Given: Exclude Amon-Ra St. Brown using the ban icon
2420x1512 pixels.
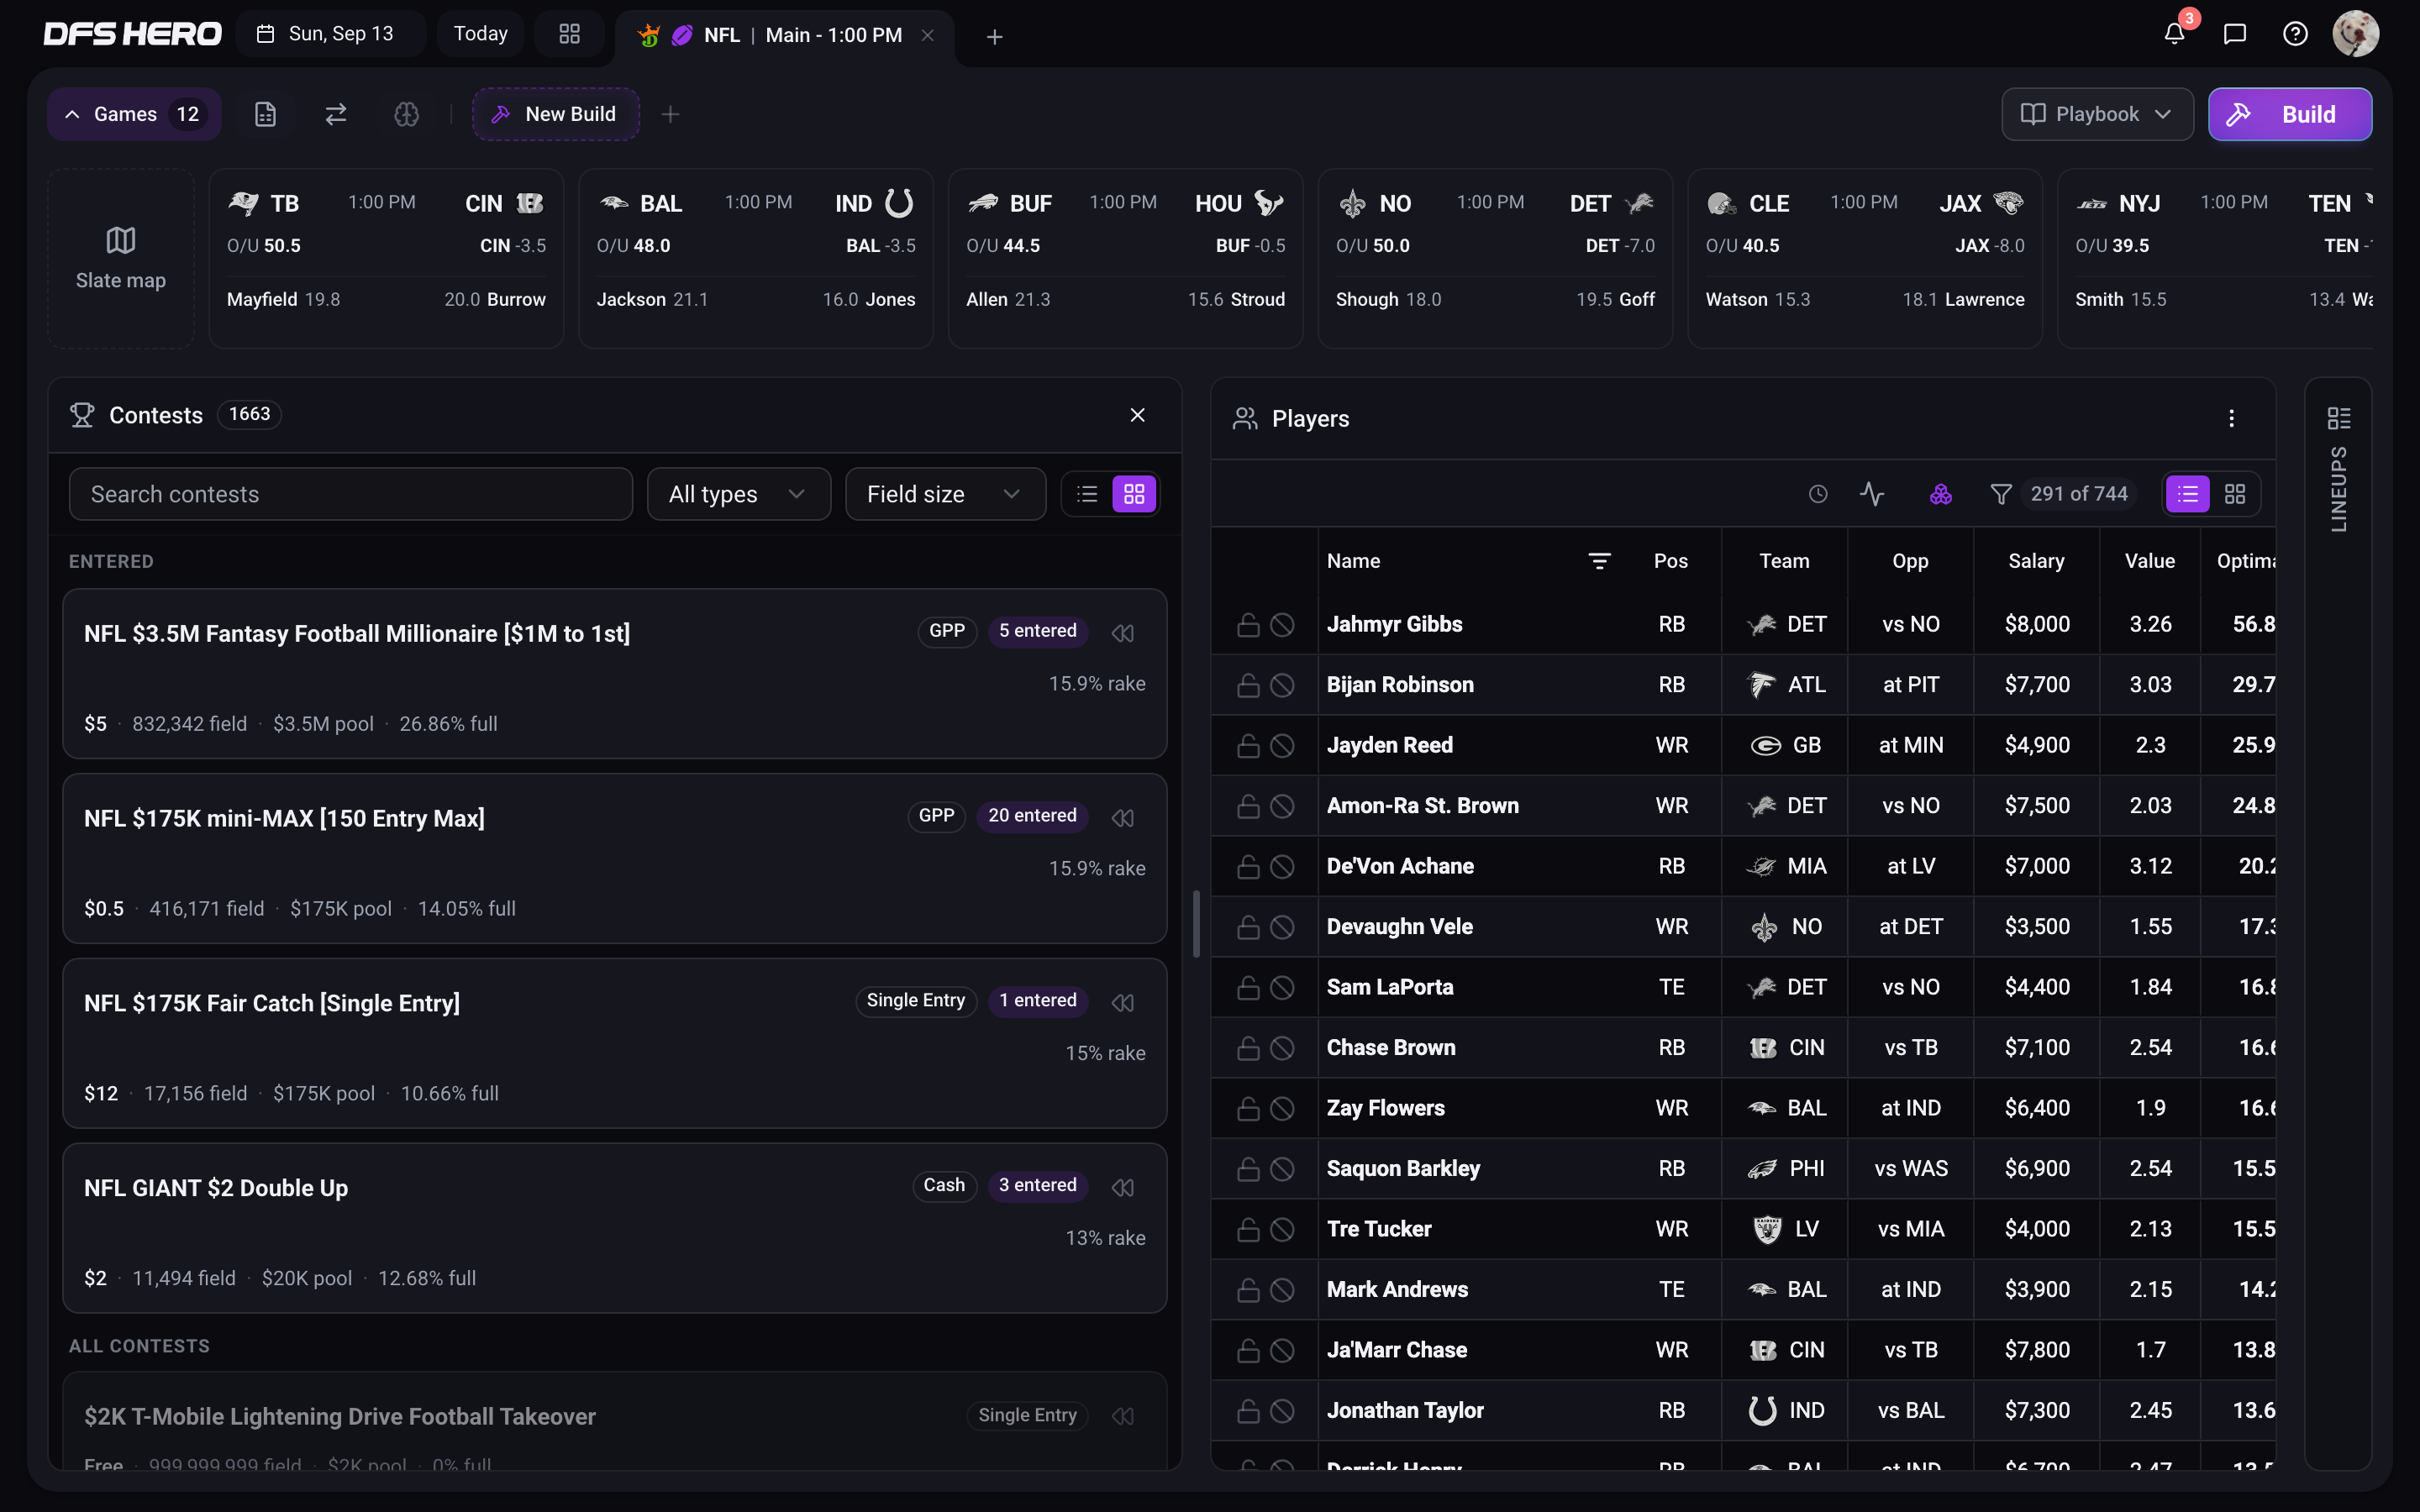Looking at the screenshot, I should click(1282, 806).
